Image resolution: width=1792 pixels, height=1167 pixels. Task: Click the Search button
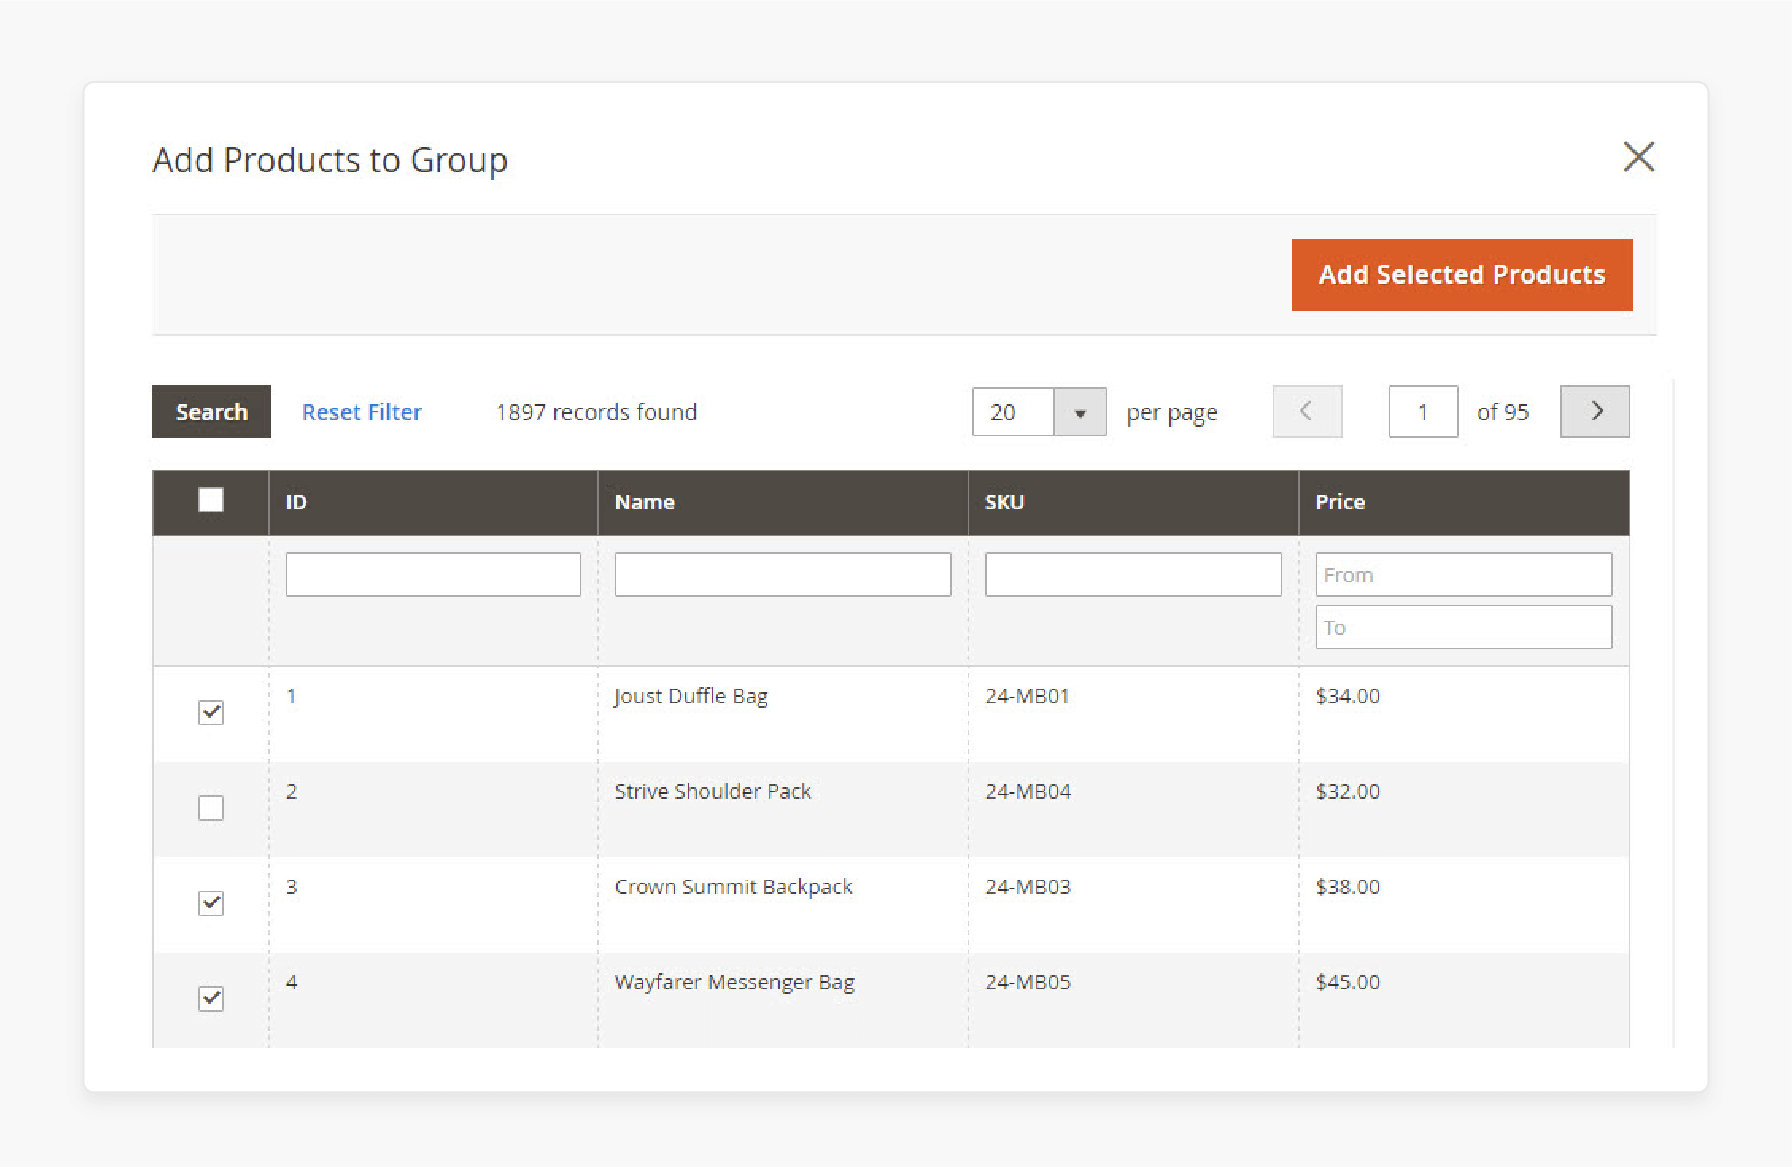[211, 412]
